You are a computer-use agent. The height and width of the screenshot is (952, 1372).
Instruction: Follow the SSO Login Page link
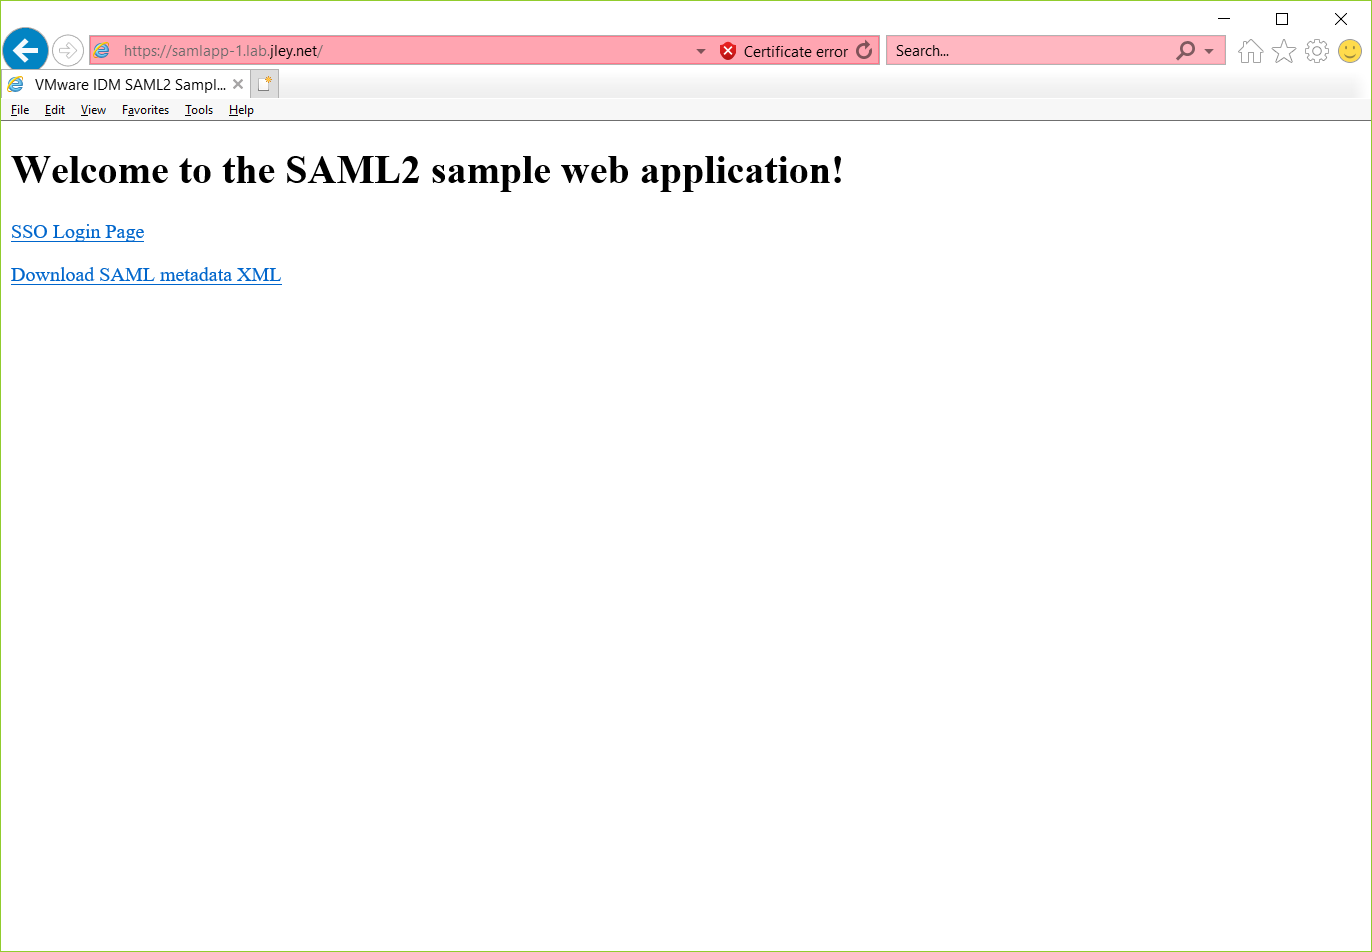point(77,232)
